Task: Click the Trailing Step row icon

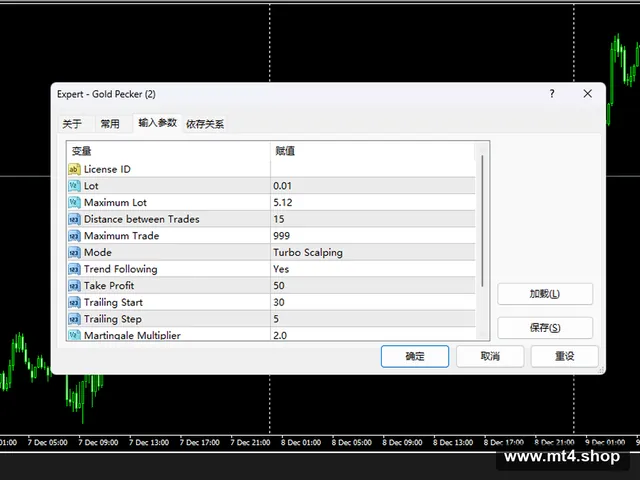Action: click(x=74, y=319)
